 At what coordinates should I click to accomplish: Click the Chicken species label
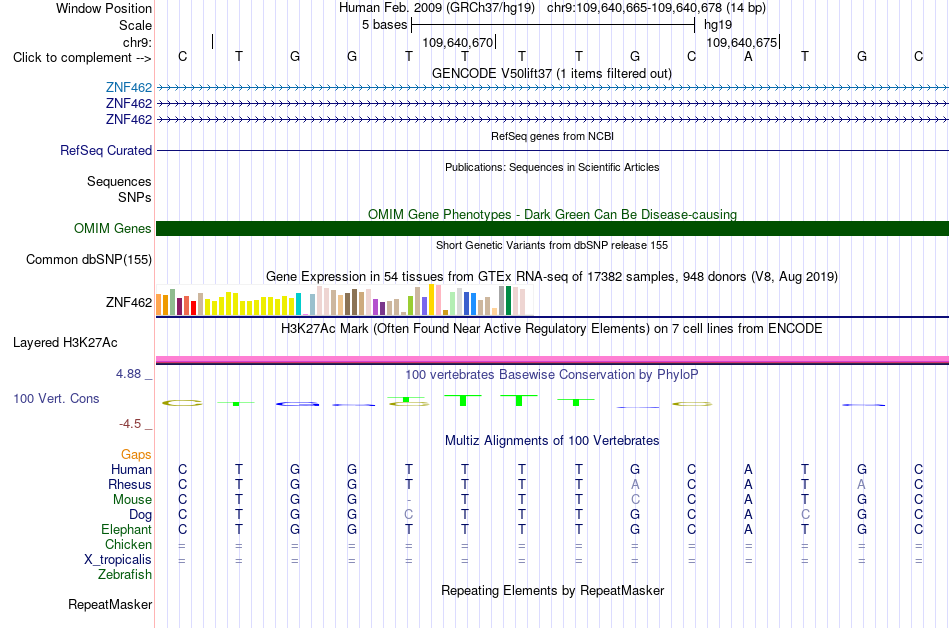tap(128, 545)
